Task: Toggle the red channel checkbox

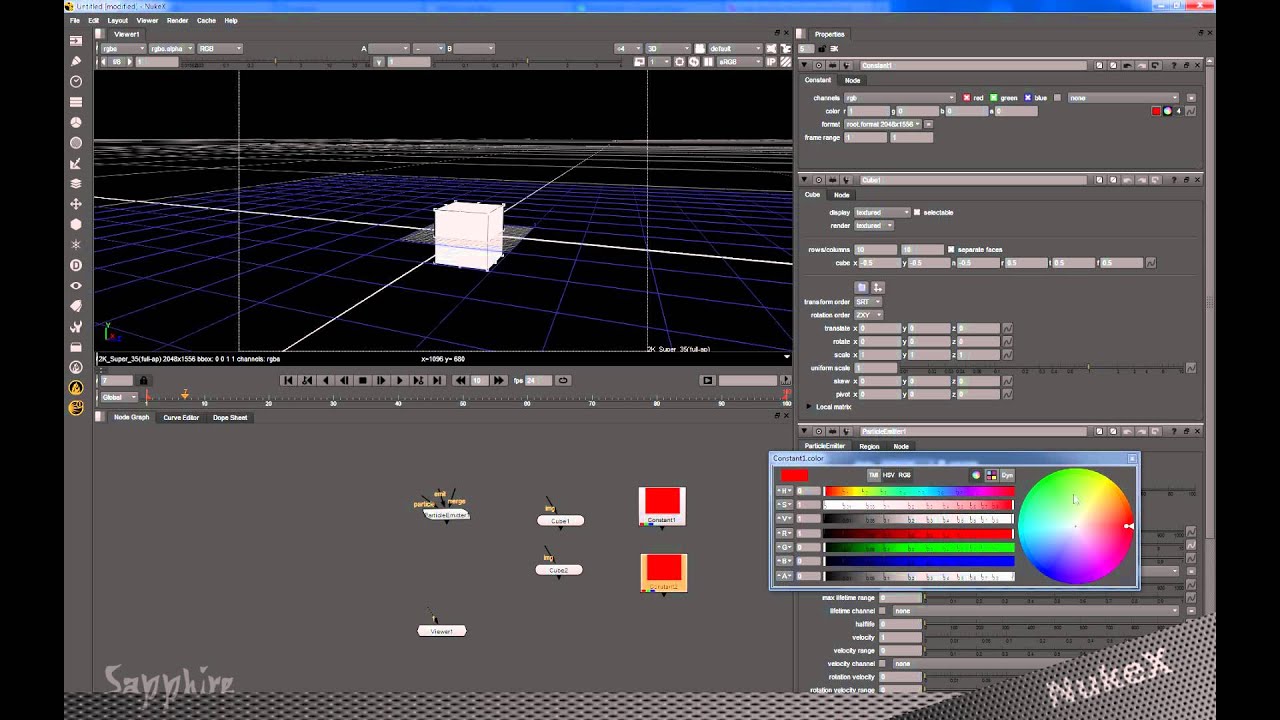Action: [966, 98]
